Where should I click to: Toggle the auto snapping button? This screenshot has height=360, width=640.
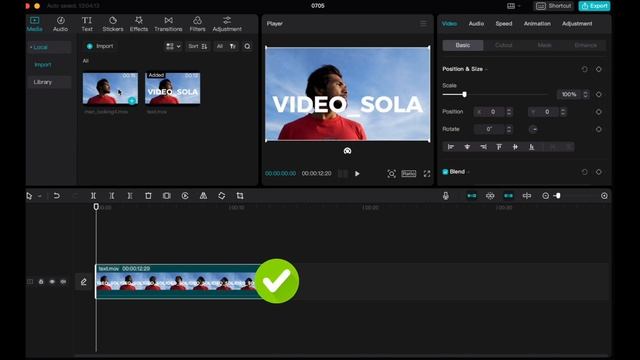[x=490, y=196]
